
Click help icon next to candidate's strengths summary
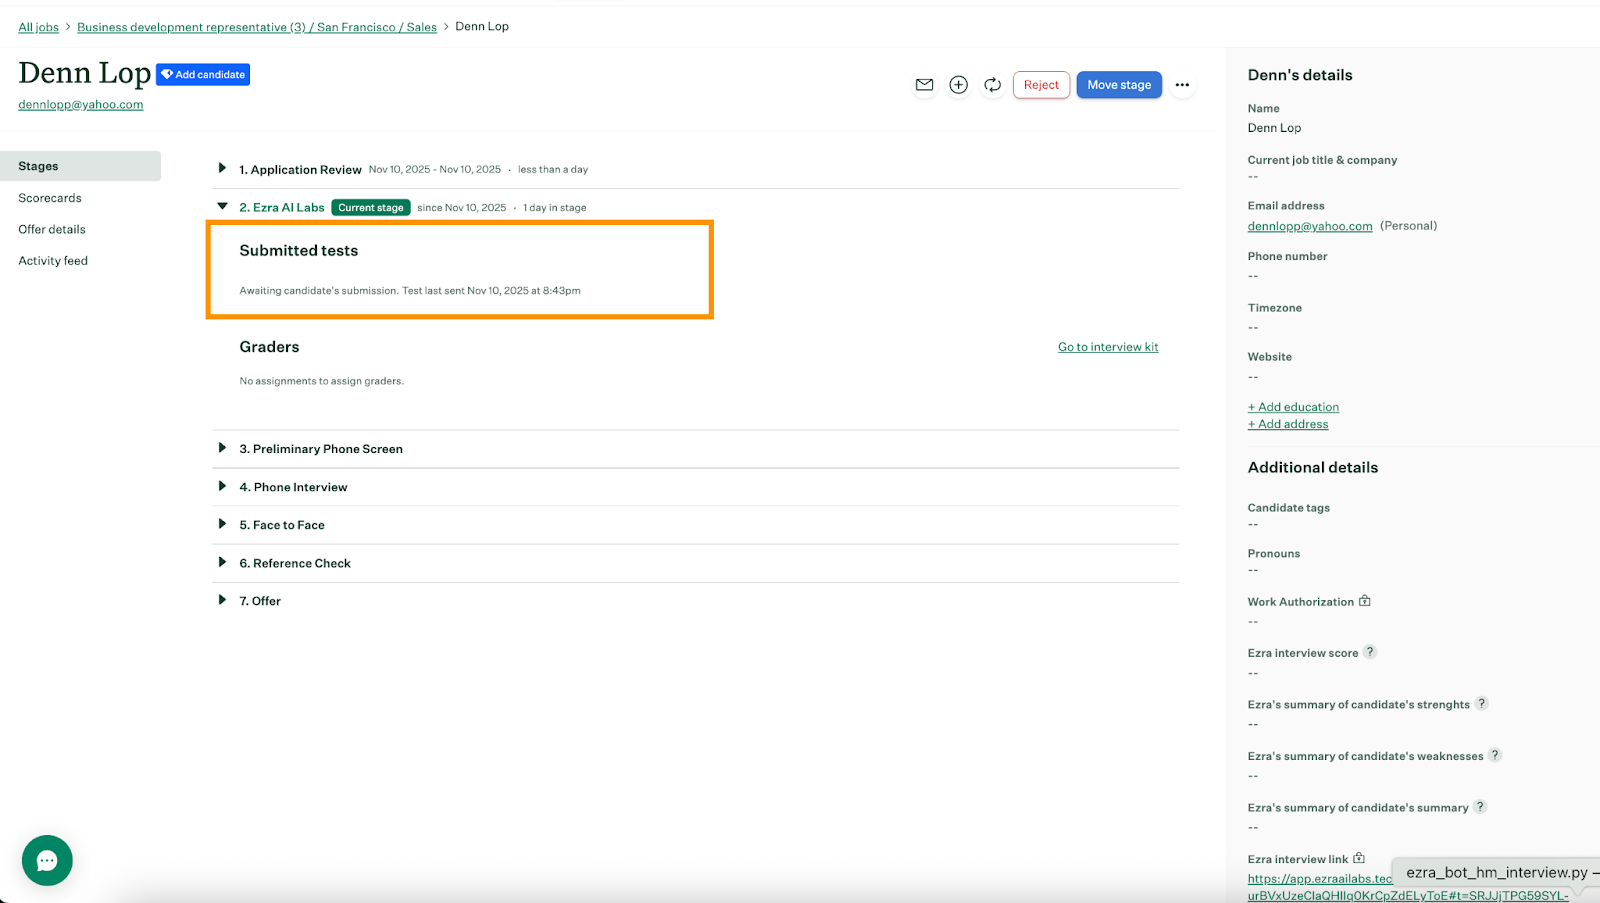[x=1482, y=704]
